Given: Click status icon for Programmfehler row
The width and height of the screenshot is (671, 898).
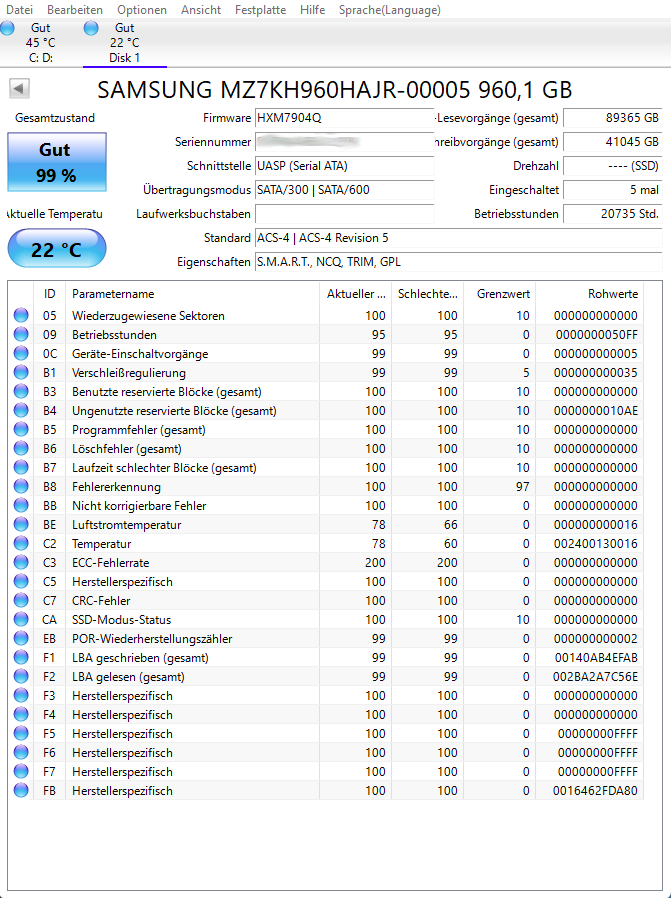Looking at the screenshot, I should pos(21,429).
